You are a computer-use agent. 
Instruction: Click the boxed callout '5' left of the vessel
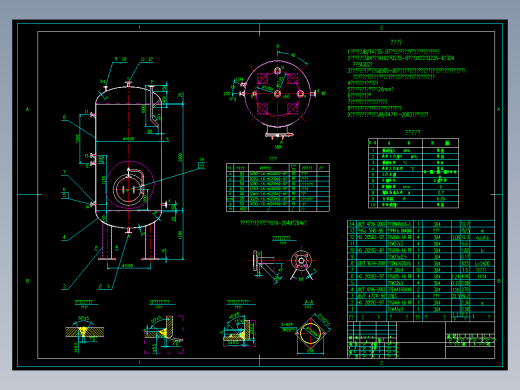(65, 195)
